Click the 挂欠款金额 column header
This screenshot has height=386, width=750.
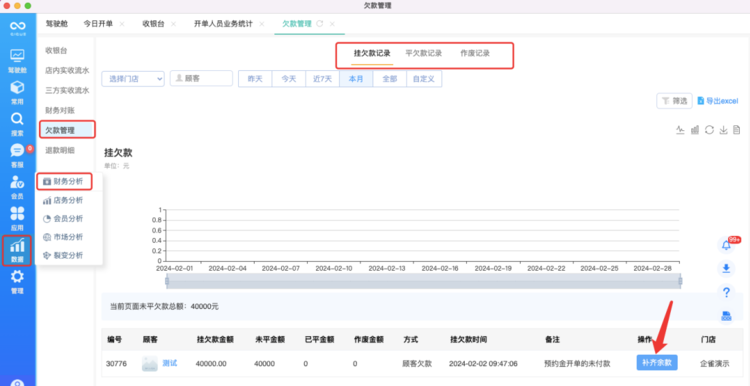(x=215, y=340)
